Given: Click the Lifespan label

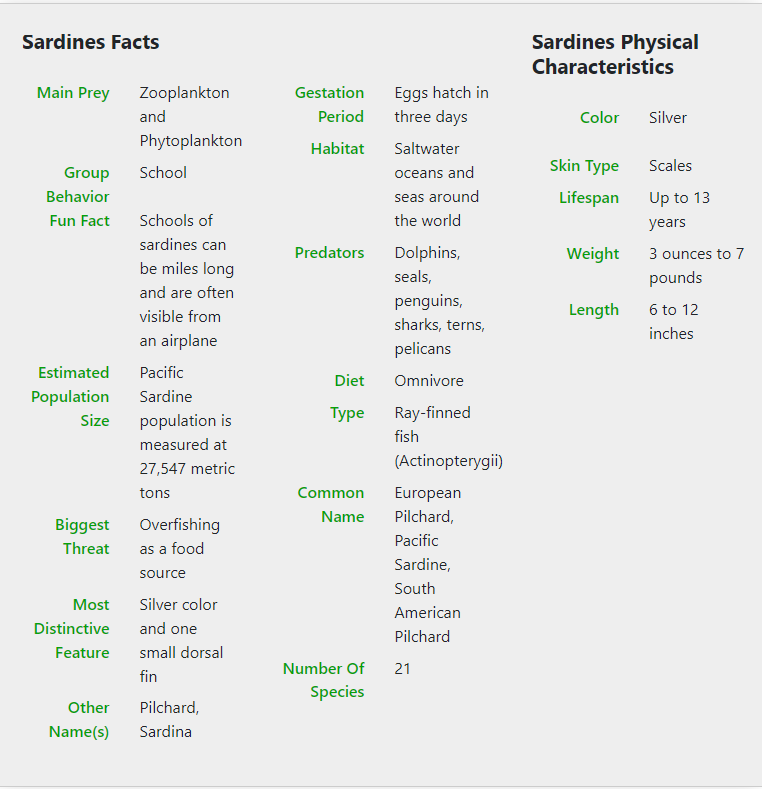Looking at the screenshot, I should 589,198.
